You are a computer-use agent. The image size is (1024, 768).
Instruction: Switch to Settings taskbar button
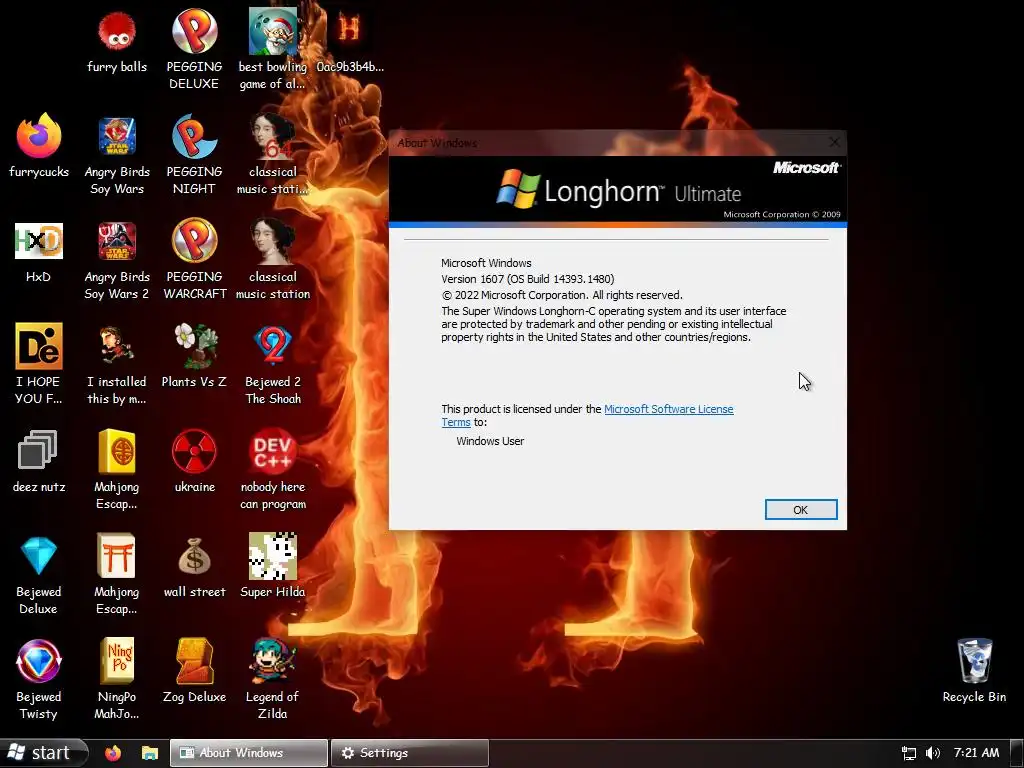(x=409, y=753)
